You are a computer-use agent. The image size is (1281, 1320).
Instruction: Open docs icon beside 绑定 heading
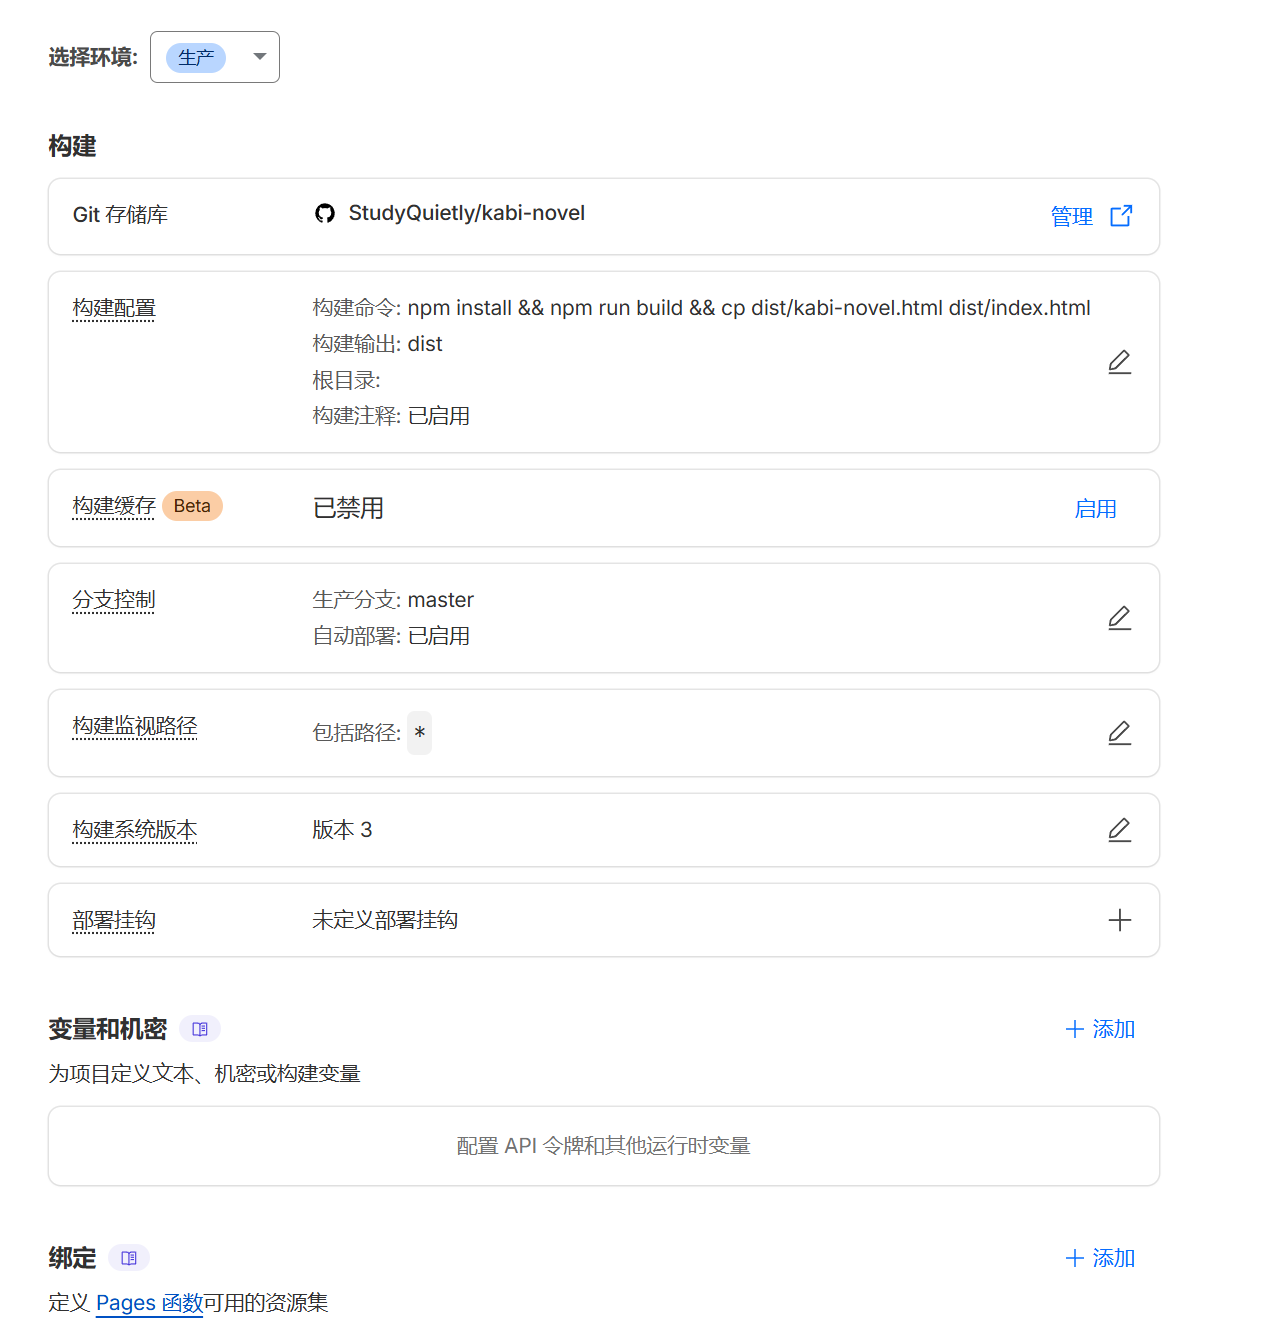pyautogui.click(x=129, y=1258)
